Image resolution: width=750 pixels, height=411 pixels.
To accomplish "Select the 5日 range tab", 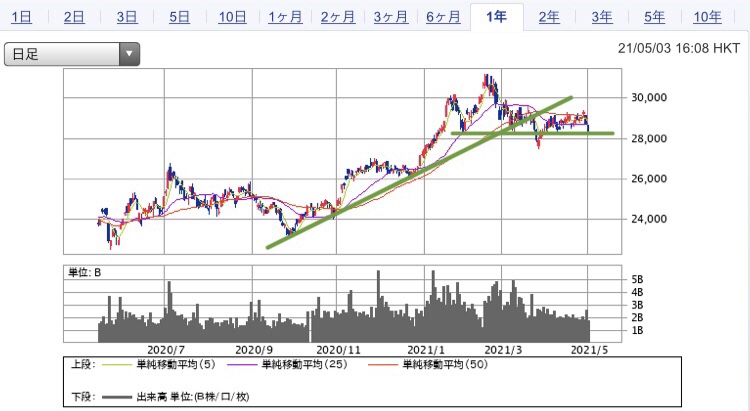I will click(x=179, y=17).
